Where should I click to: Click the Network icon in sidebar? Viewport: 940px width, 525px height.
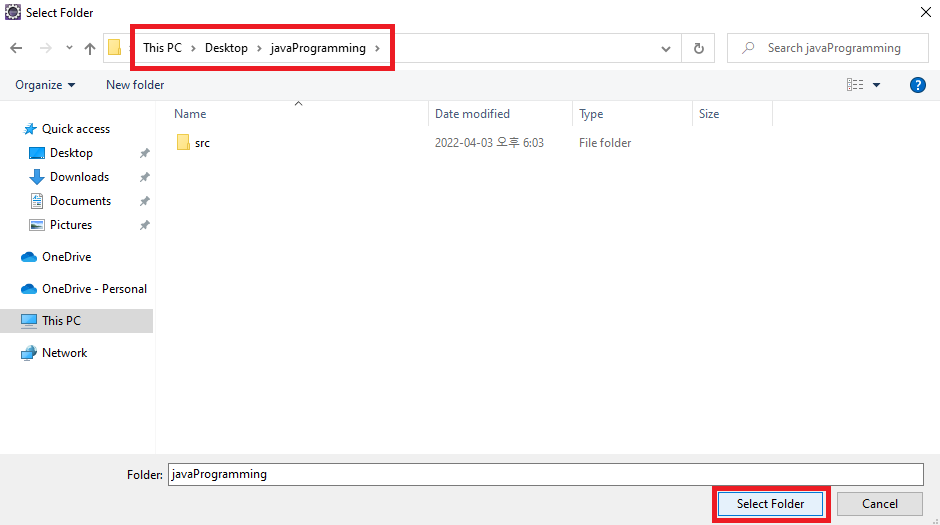(x=29, y=353)
